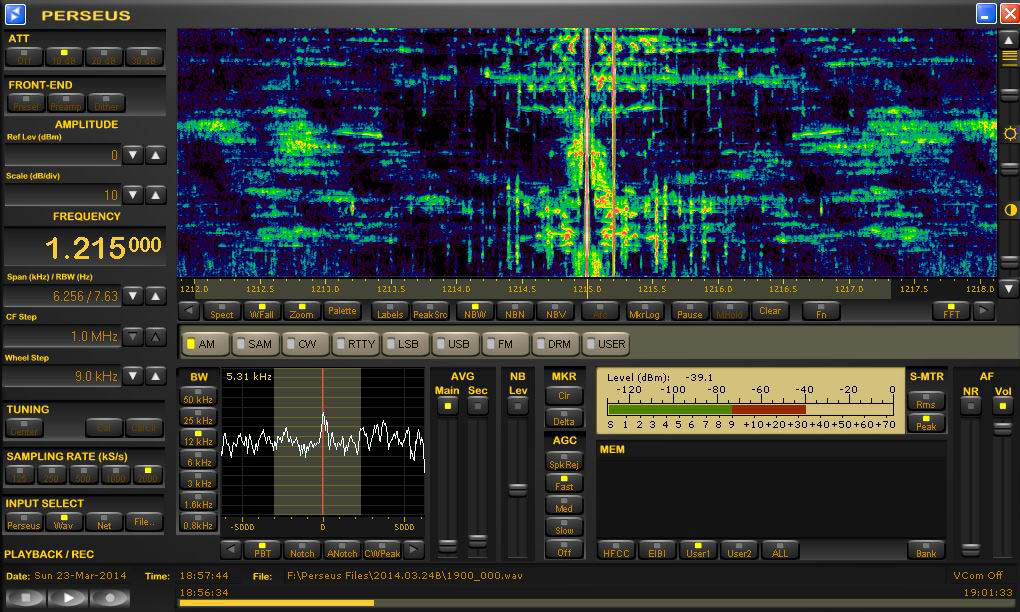Switch to RTTY mode
The height and width of the screenshot is (612, 1020).
356,344
